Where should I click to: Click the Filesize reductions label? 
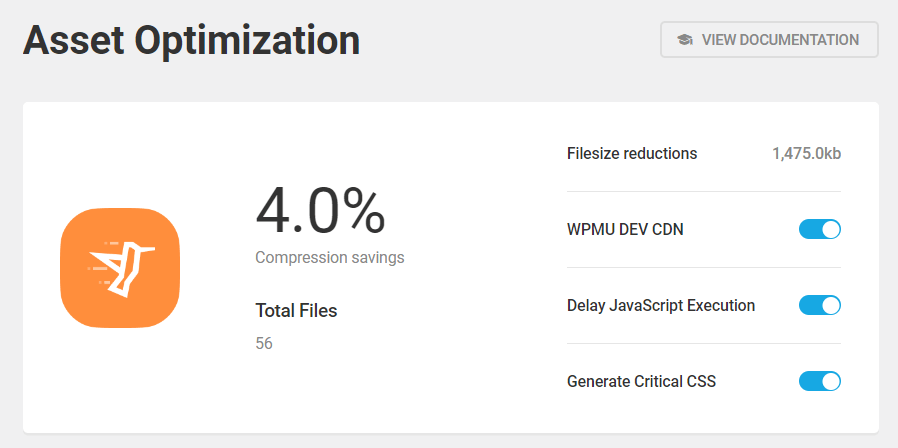tap(632, 154)
